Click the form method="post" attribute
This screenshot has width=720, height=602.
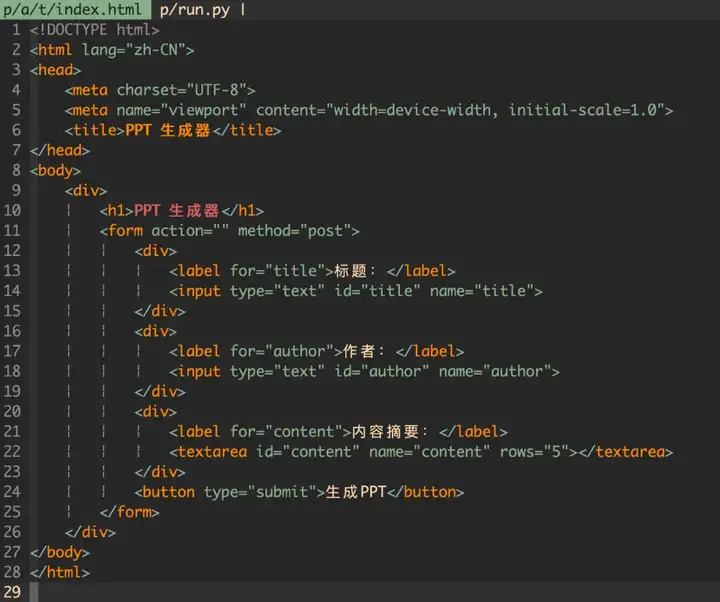tap(295, 231)
